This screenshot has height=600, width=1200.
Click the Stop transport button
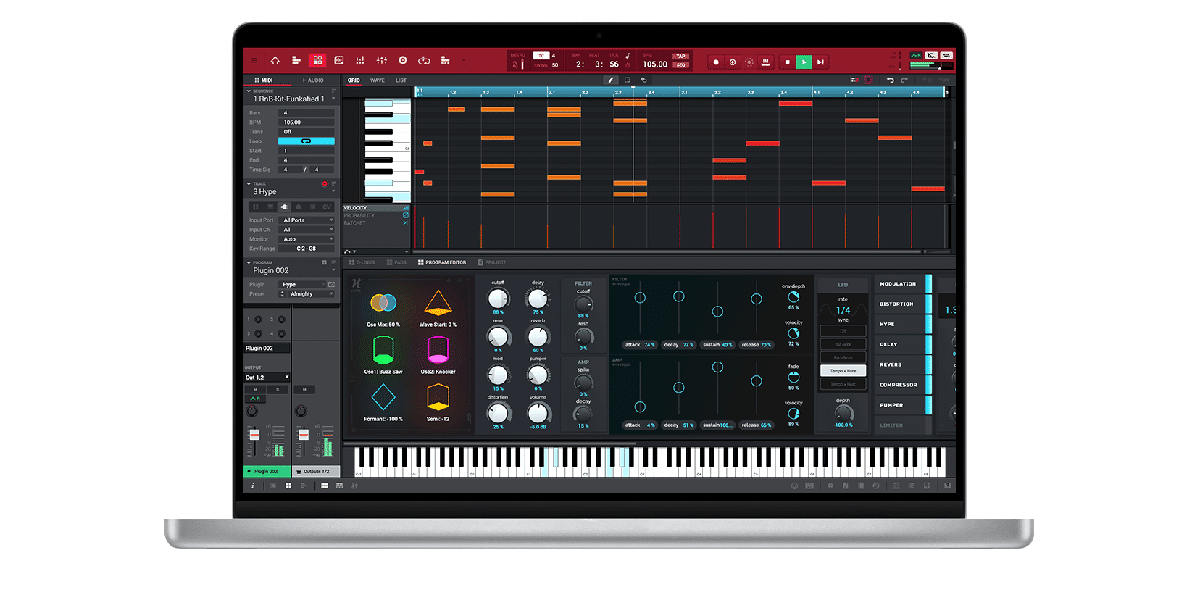coord(787,62)
